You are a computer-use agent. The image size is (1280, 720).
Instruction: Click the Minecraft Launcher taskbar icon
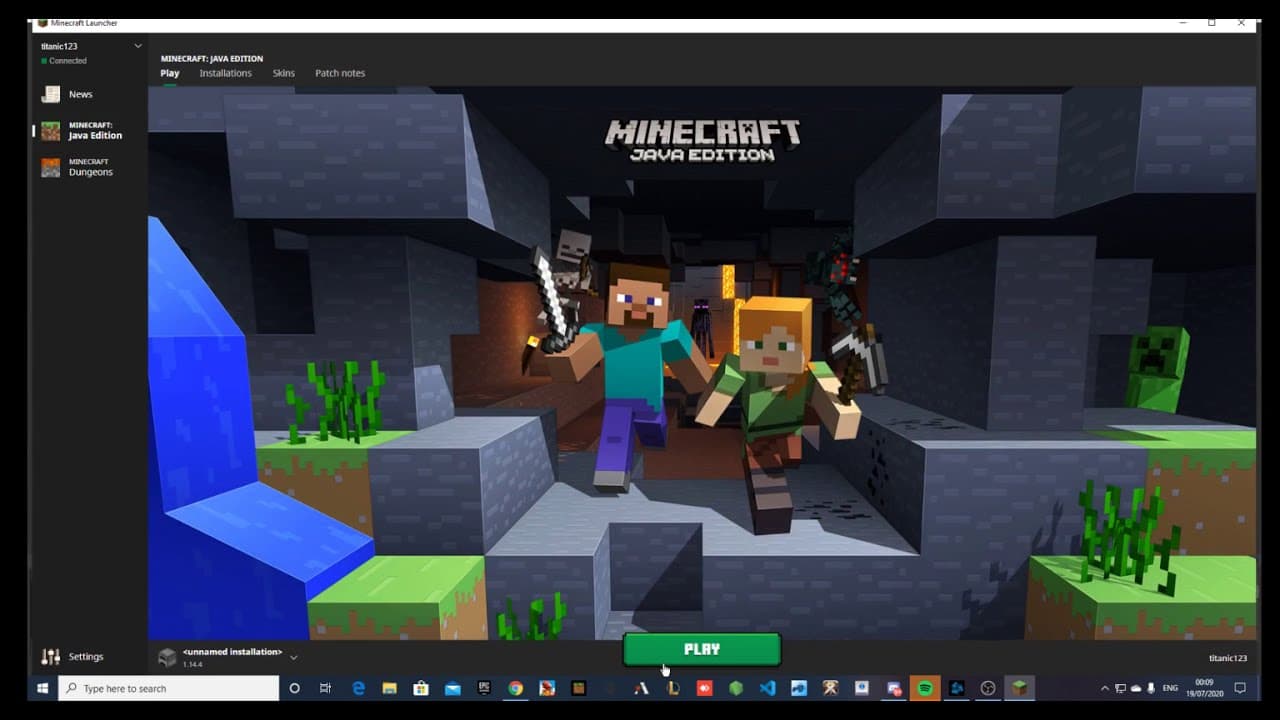(x=1020, y=688)
